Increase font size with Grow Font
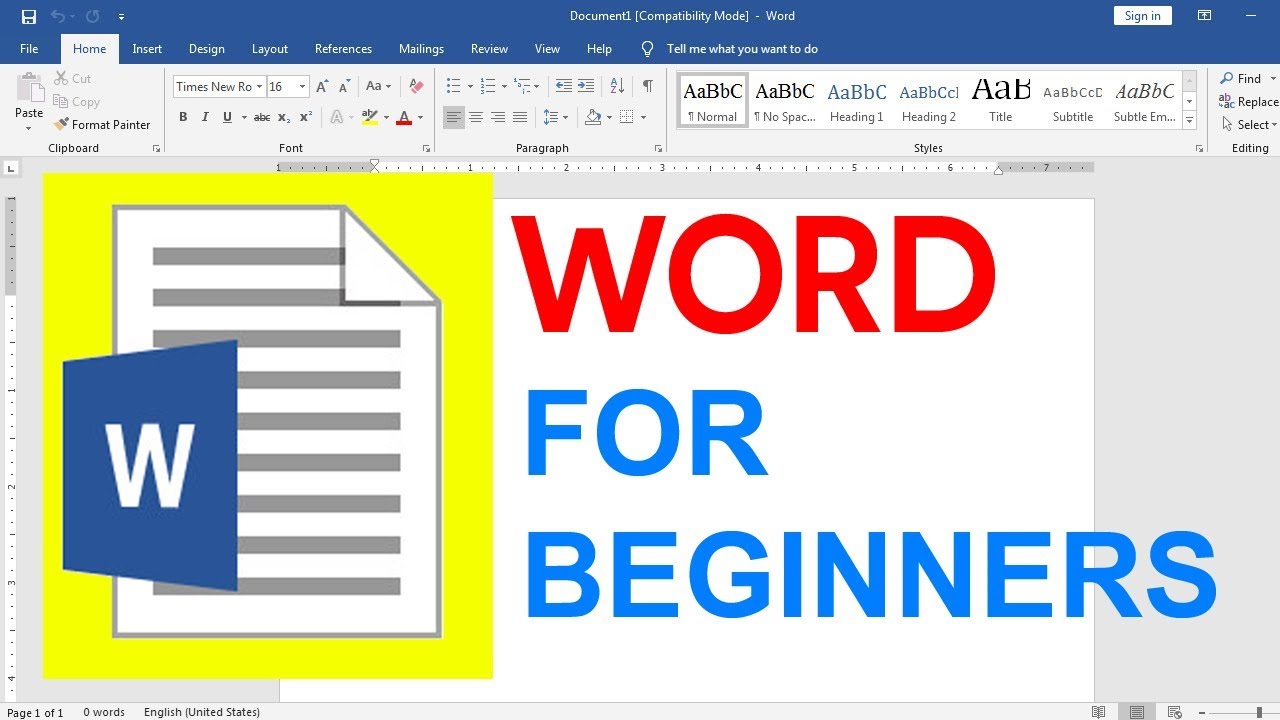This screenshot has width=1280, height=720. pyautogui.click(x=322, y=87)
